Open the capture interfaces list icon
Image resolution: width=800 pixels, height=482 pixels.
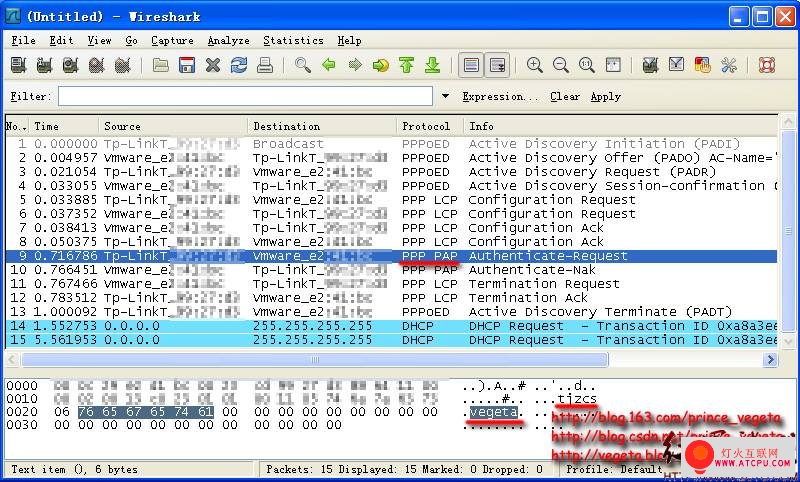click(19, 65)
